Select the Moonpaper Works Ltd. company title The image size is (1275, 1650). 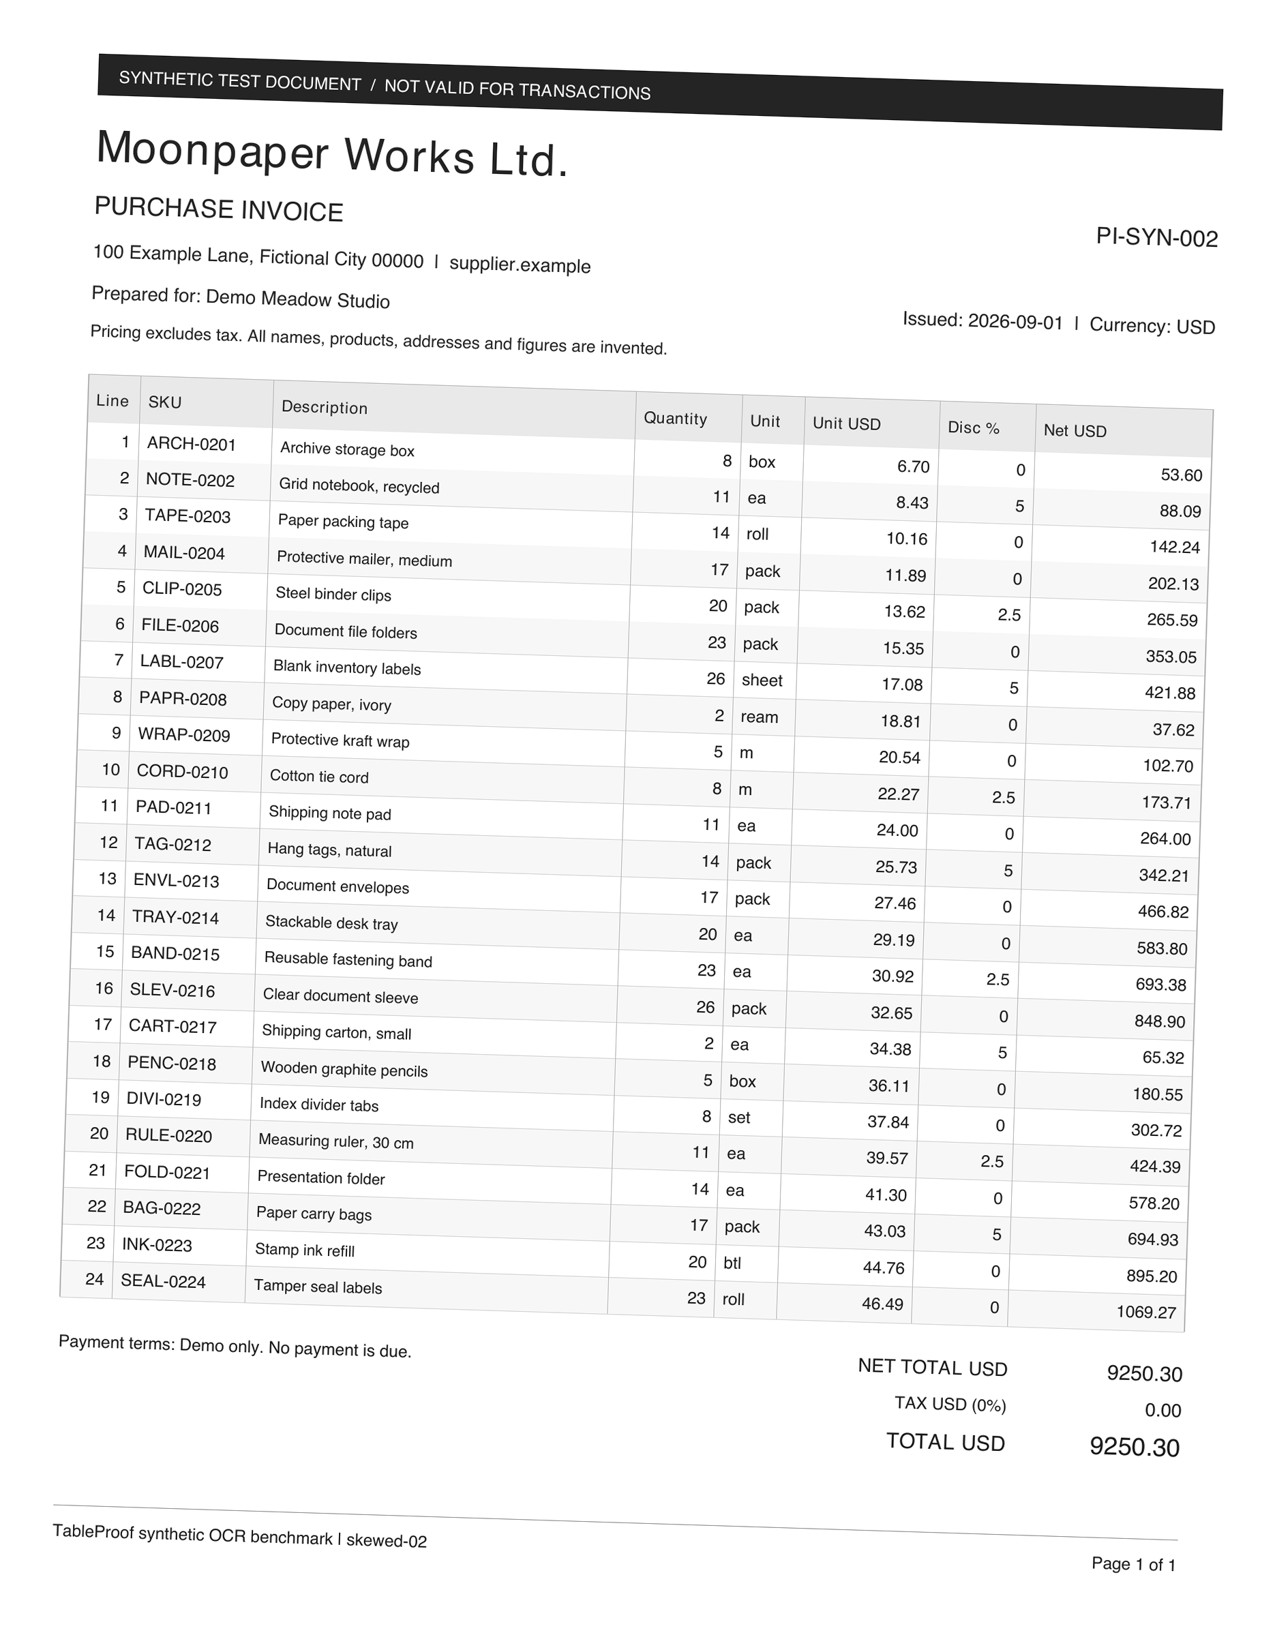tap(333, 154)
